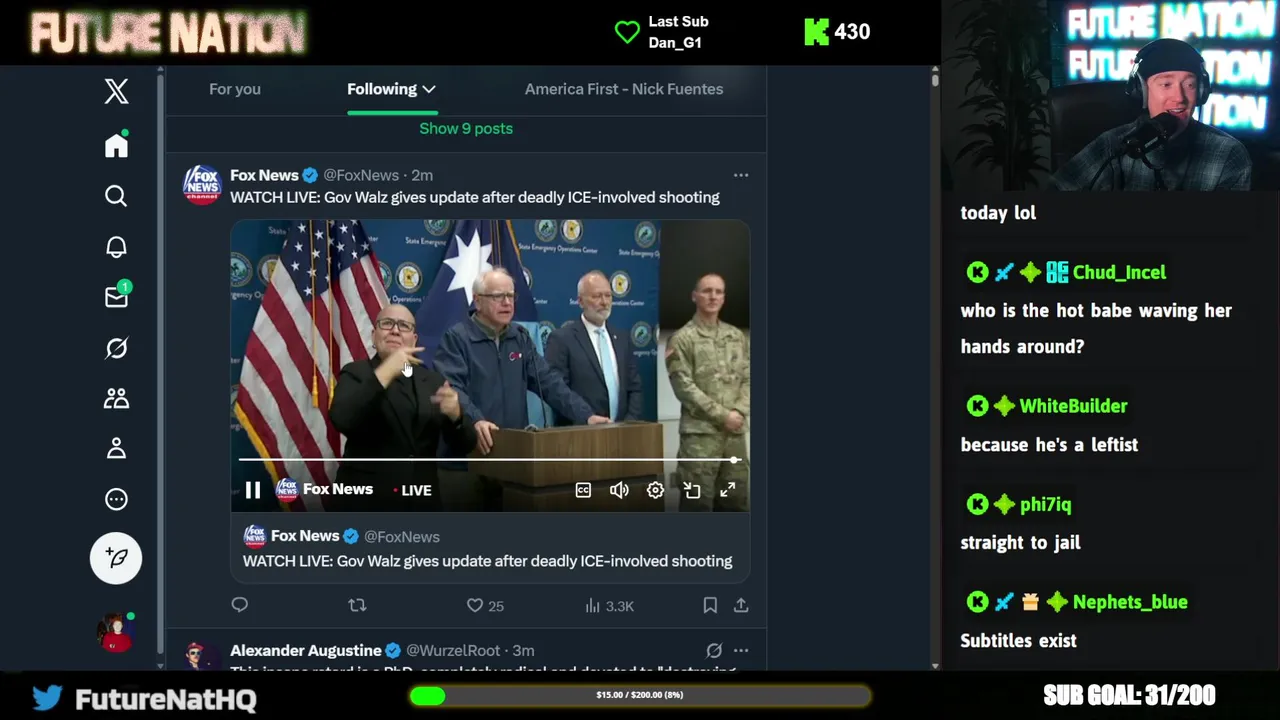Image resolution: width=1280 pixels, height=720 pixels.
Task: Open the Notifications bell in the sidebar
Action: pyautogui.click(x=116, y=247)
